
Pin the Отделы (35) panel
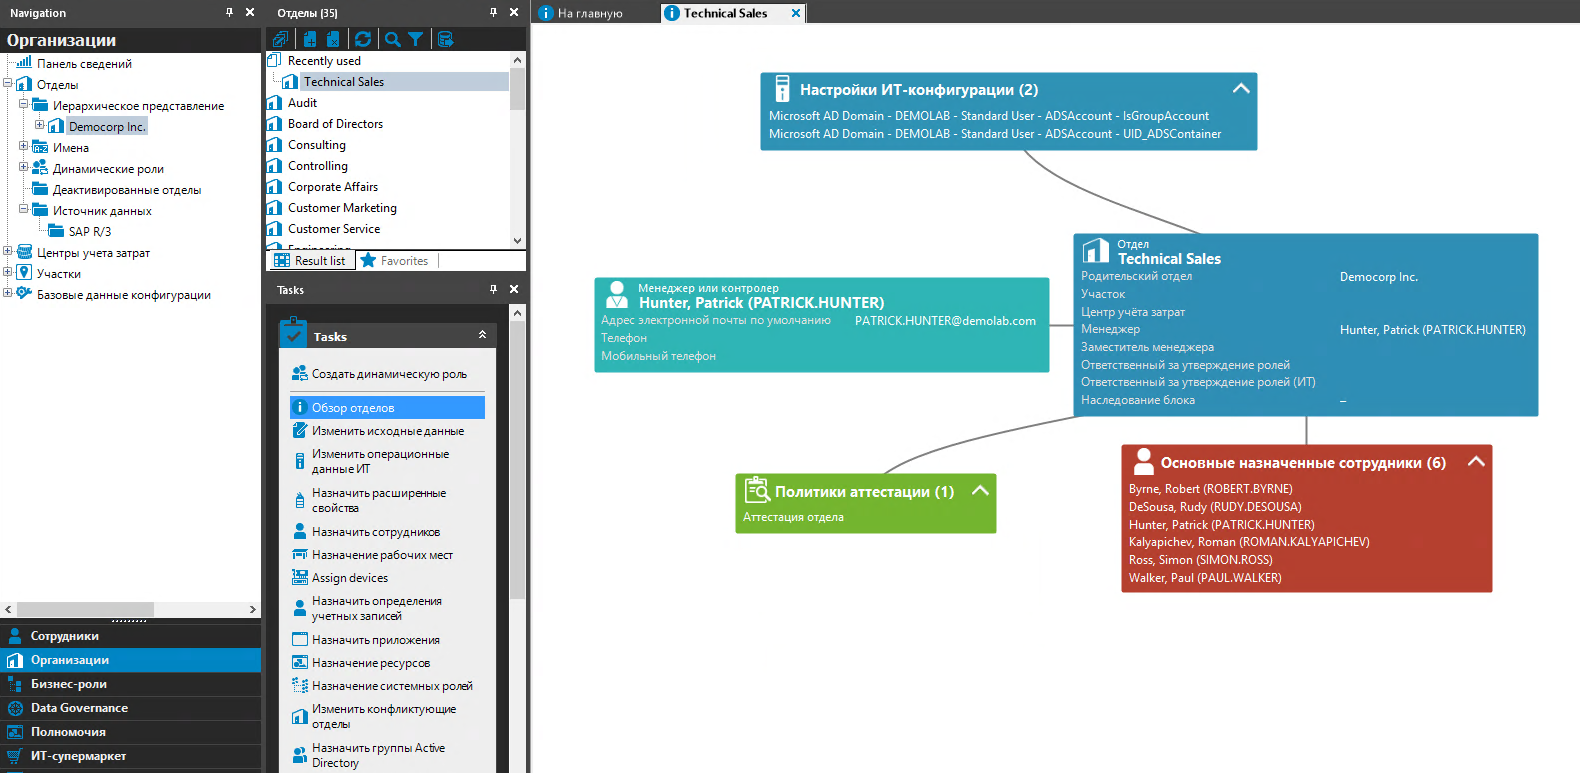click(x=493, y=12)
